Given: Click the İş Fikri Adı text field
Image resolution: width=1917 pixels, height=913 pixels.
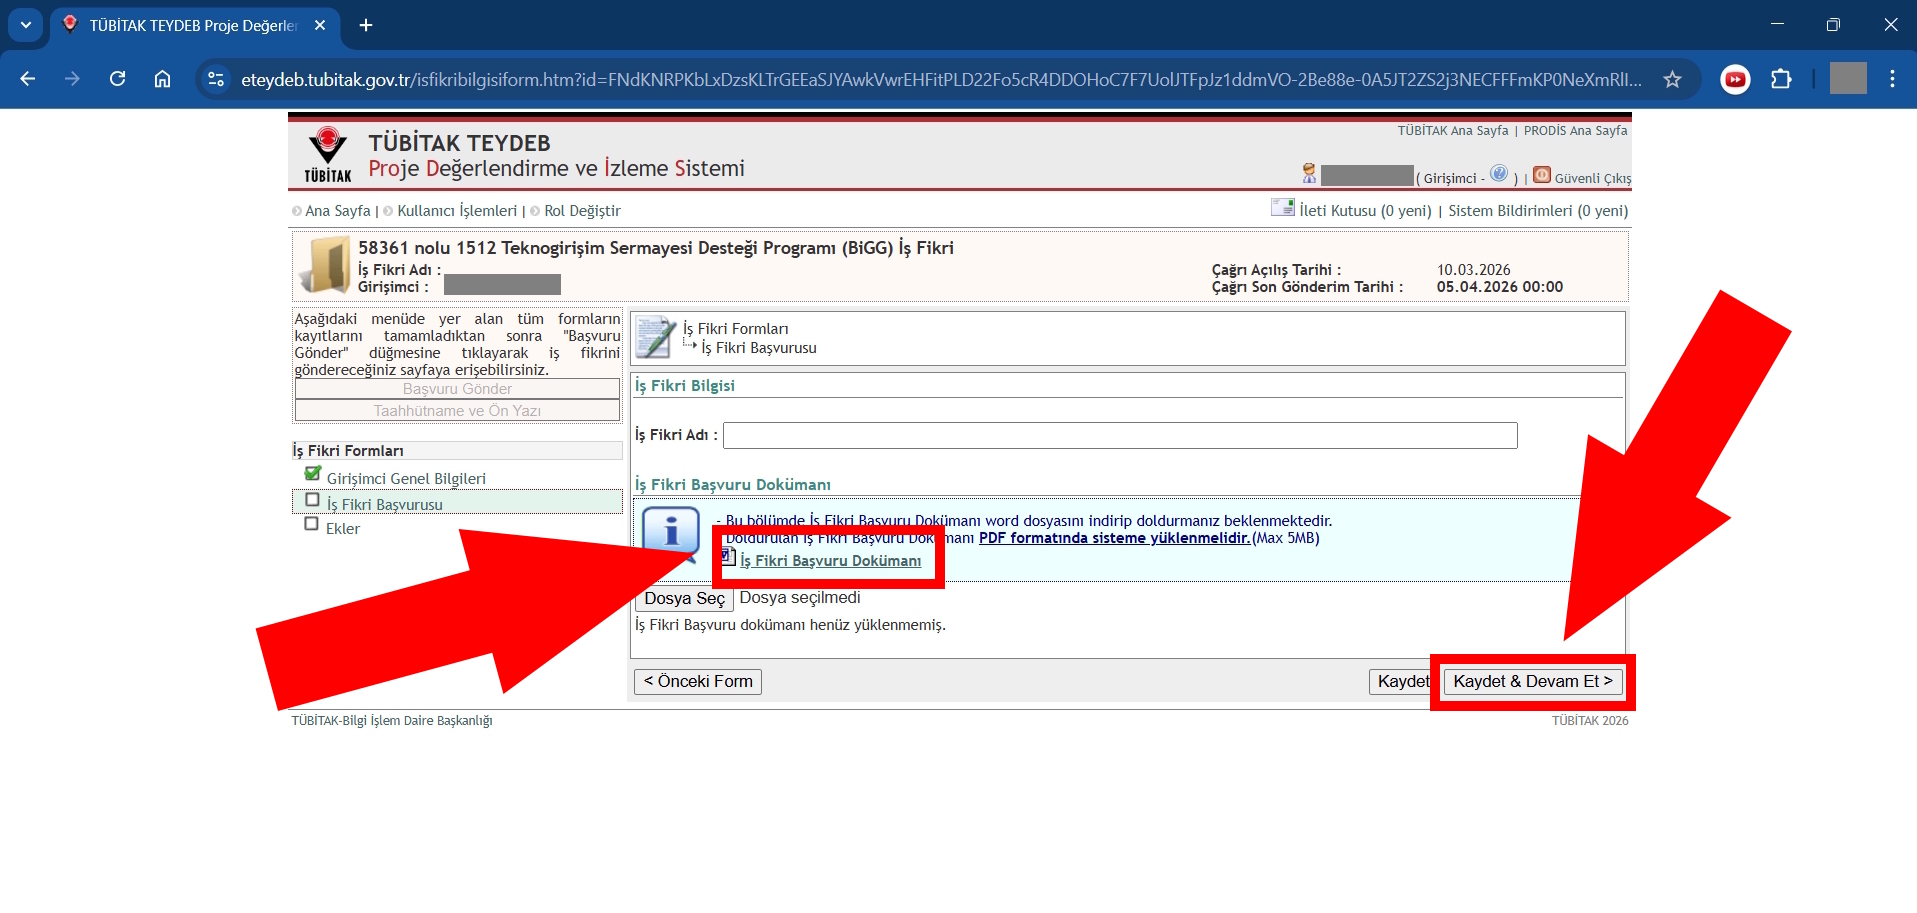Looking at the screenshot, I should tap(1119, 436).
